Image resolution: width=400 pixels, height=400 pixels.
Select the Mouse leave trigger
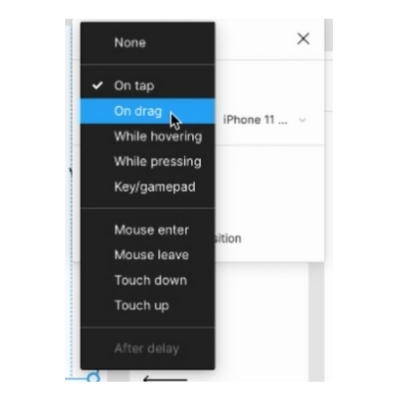148,255
